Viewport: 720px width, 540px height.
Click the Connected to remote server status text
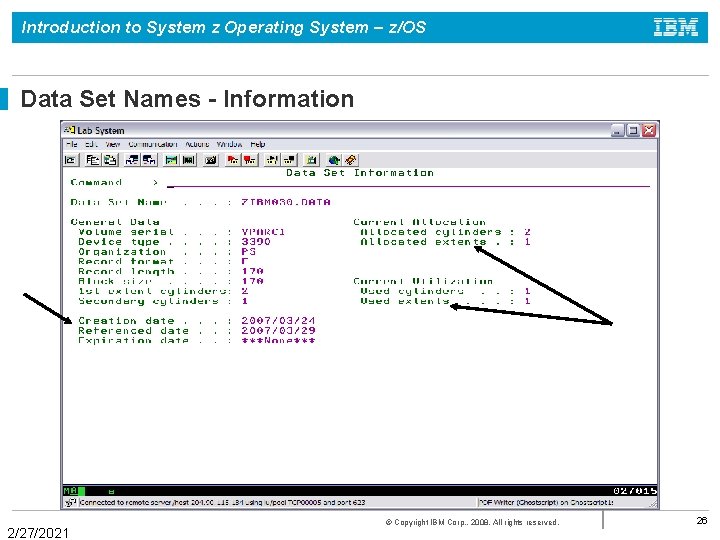[x=222, y=502]
